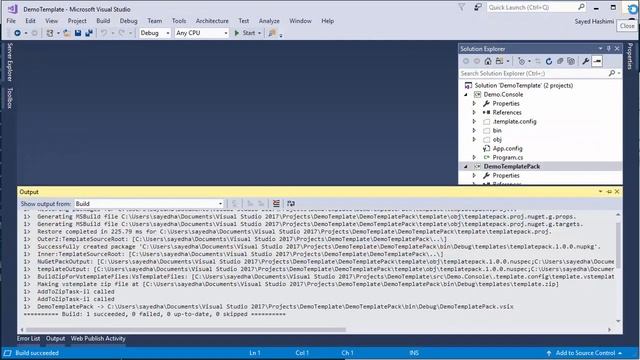The width and height of the screenshot is (640, 360).
Task: Open the Solution Explorer window position dropdown
Action: pyautogui.click(x=600, y=49)
